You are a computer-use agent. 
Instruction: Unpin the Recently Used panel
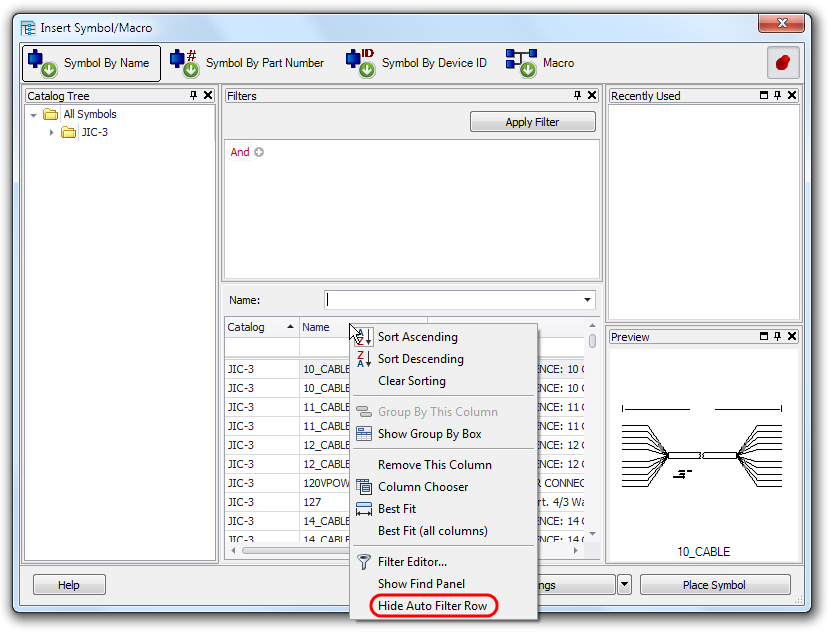pos(775,95)
